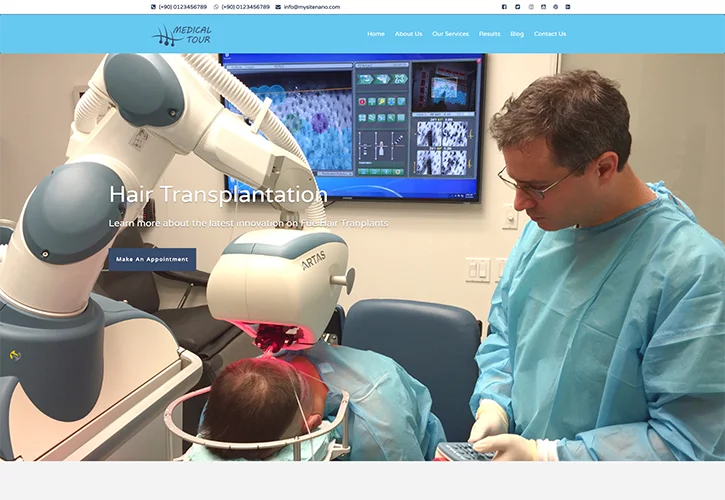Screen dimensions: 725x500
Task: Open the Facebook social icon
Action: pyautogui.click(x=504, y=7)
